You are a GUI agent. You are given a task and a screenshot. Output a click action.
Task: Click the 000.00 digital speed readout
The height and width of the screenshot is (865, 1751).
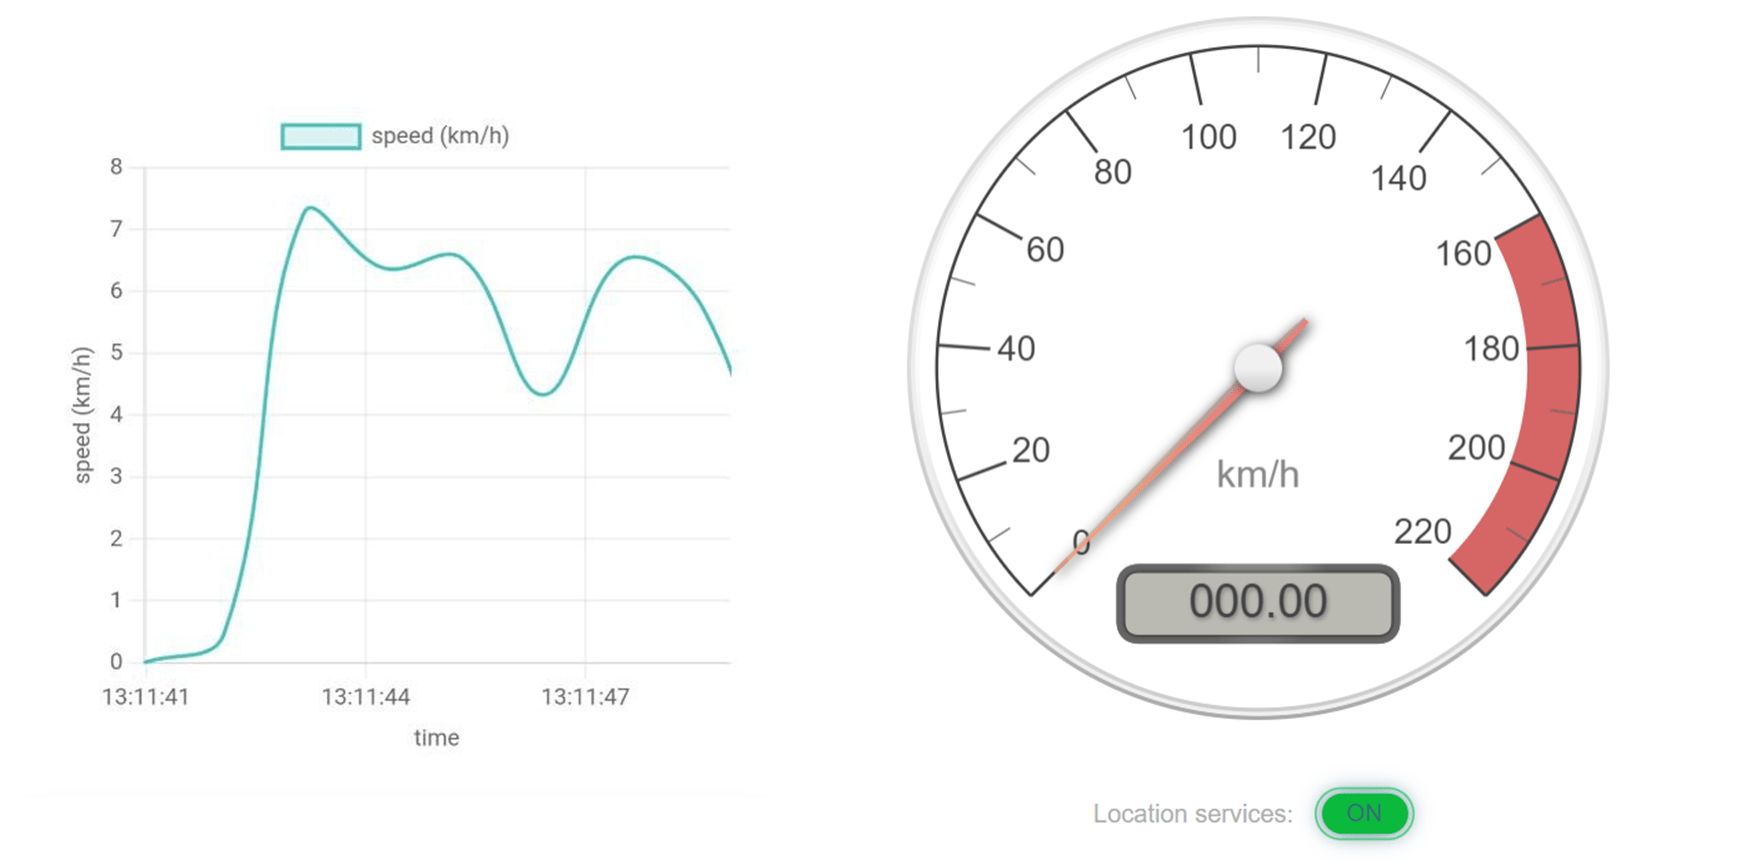[x=1258, y=603]
